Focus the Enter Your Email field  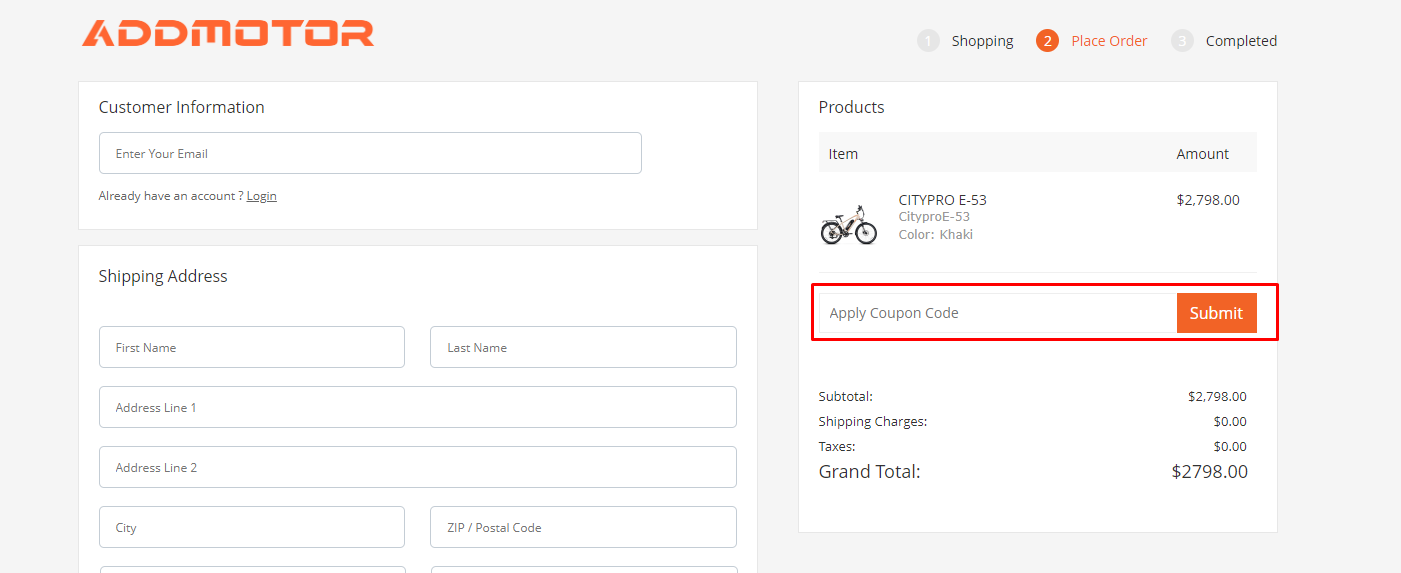pos(370,153)
